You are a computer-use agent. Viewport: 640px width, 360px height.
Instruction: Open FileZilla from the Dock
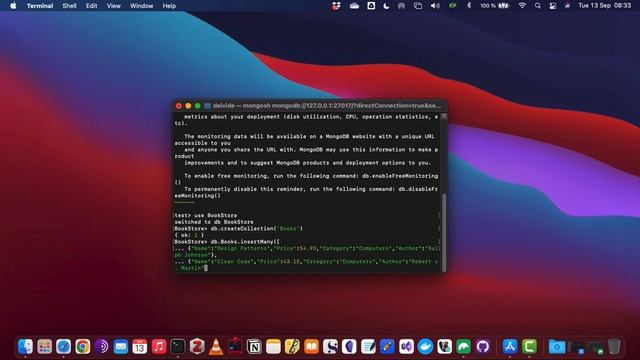(197, 347)
